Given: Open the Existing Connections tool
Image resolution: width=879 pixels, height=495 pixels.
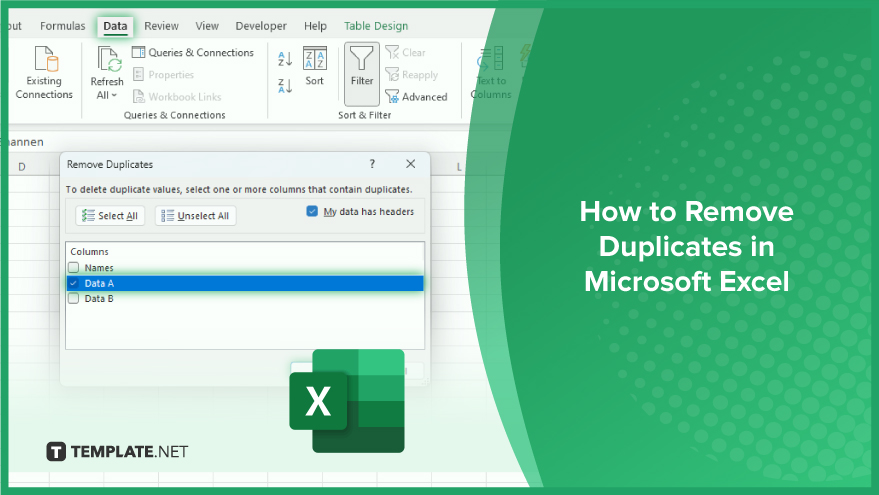Looking at the screenshot, I should point(44,73).
